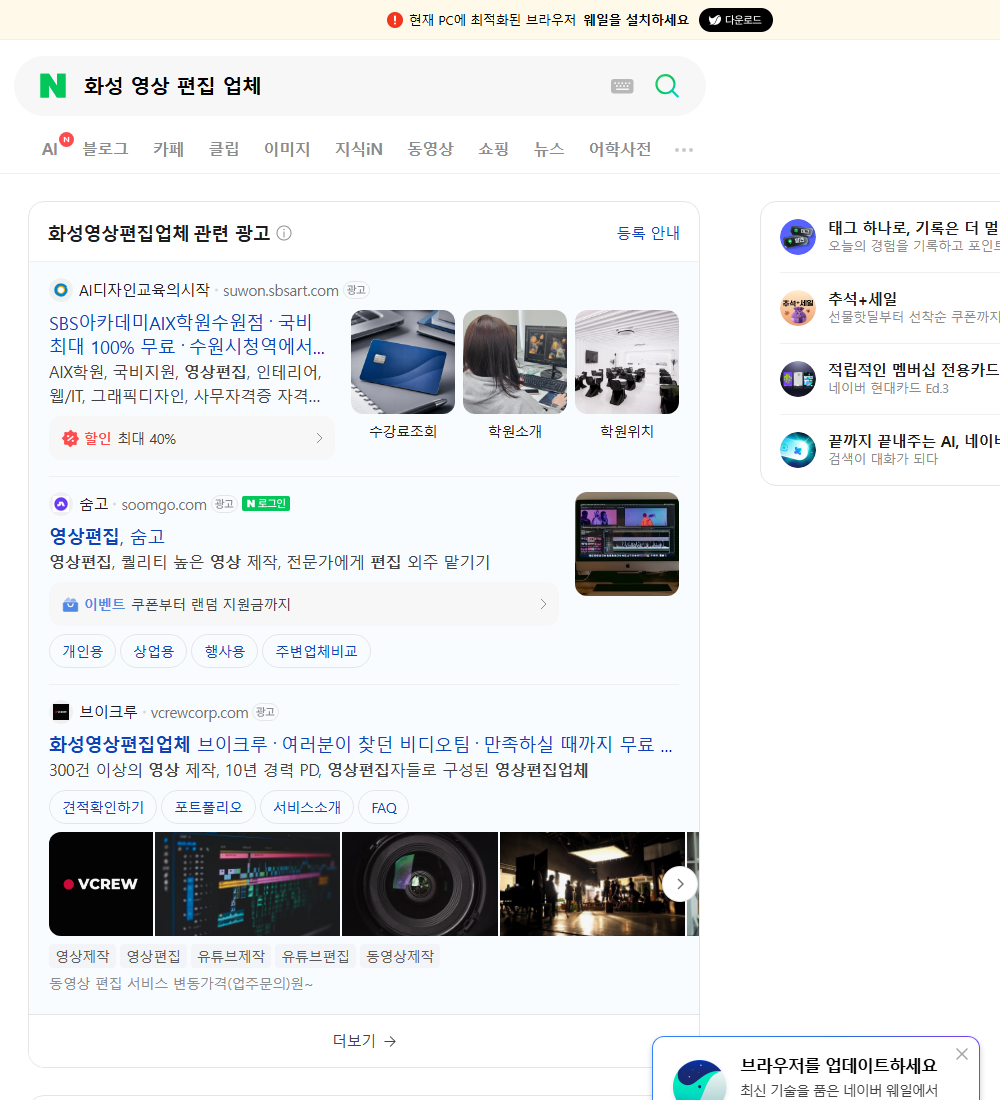Click the 수강료조회 label
Viewport: 1000px width, 1100px height.
tap(403, 431)
